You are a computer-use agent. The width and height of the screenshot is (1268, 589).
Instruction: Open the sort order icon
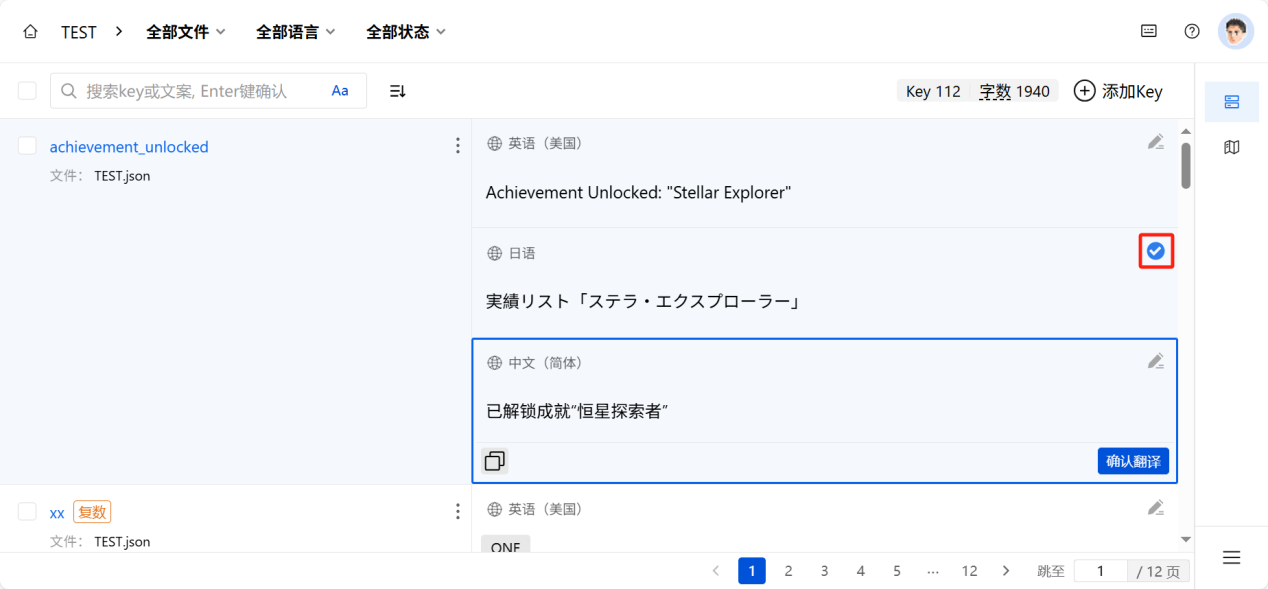[397, 91]
